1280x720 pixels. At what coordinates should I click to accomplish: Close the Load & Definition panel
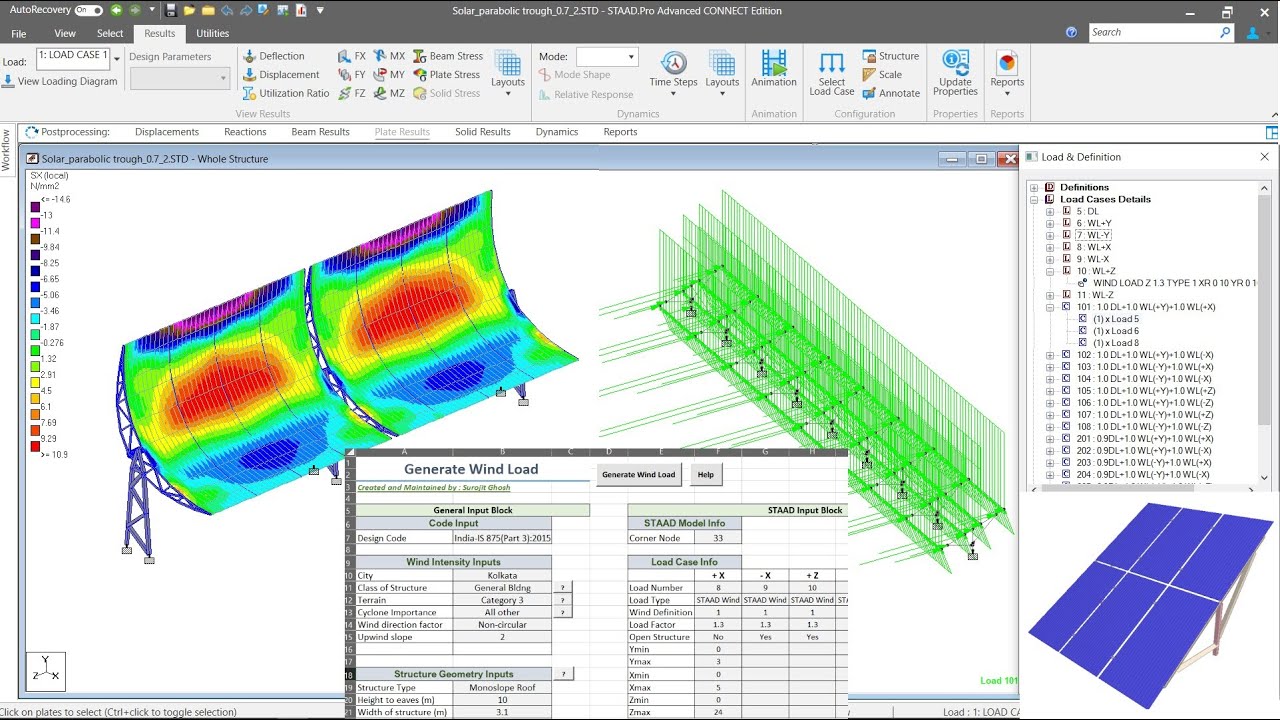point(1264,157)
